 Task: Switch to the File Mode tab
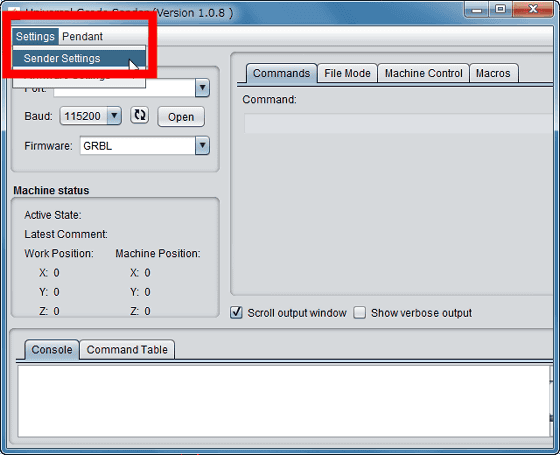tap(347, 73)
